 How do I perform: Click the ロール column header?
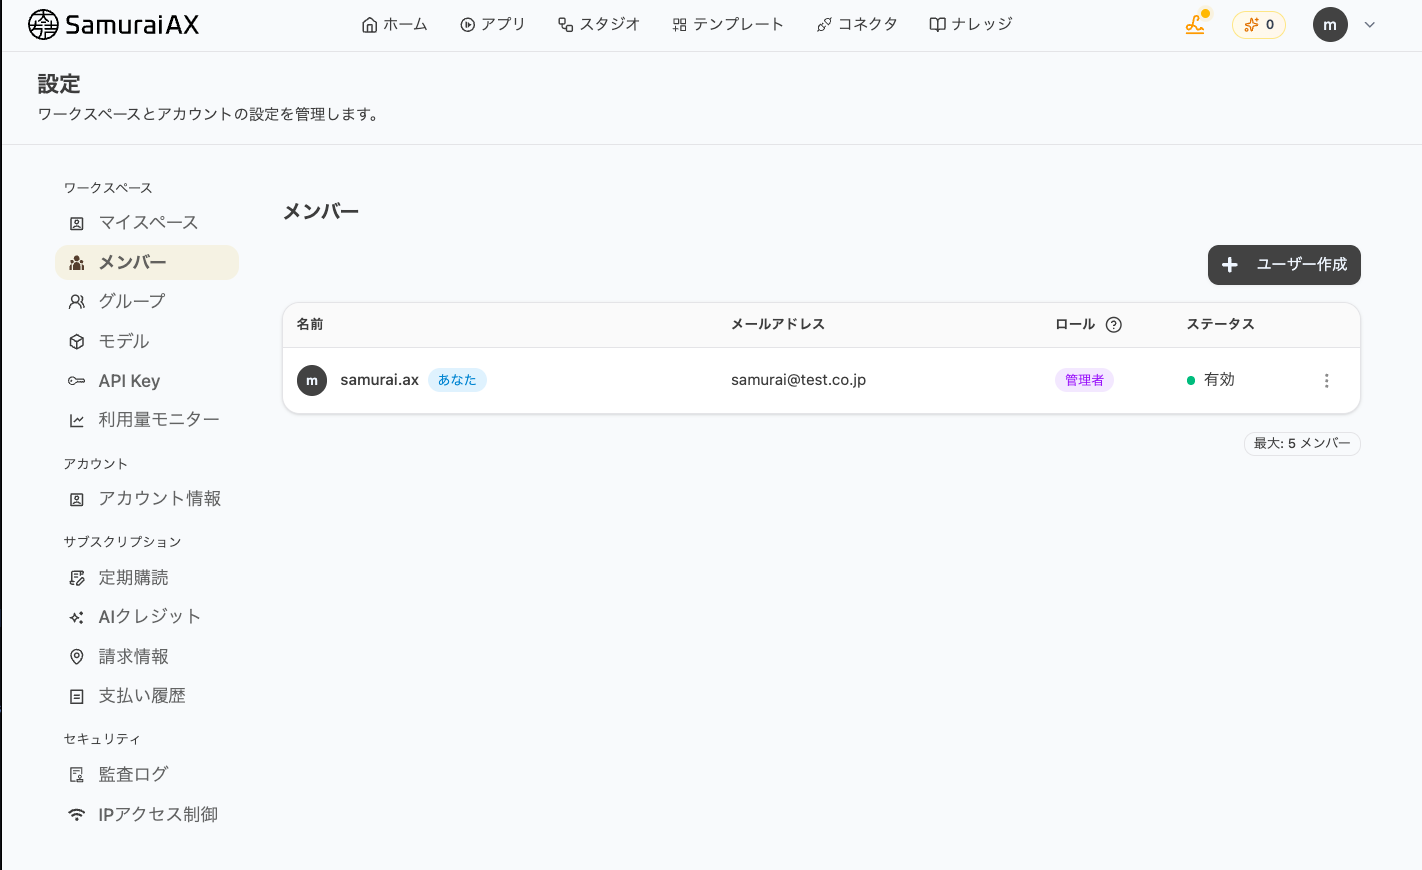tap(1075, 324)
